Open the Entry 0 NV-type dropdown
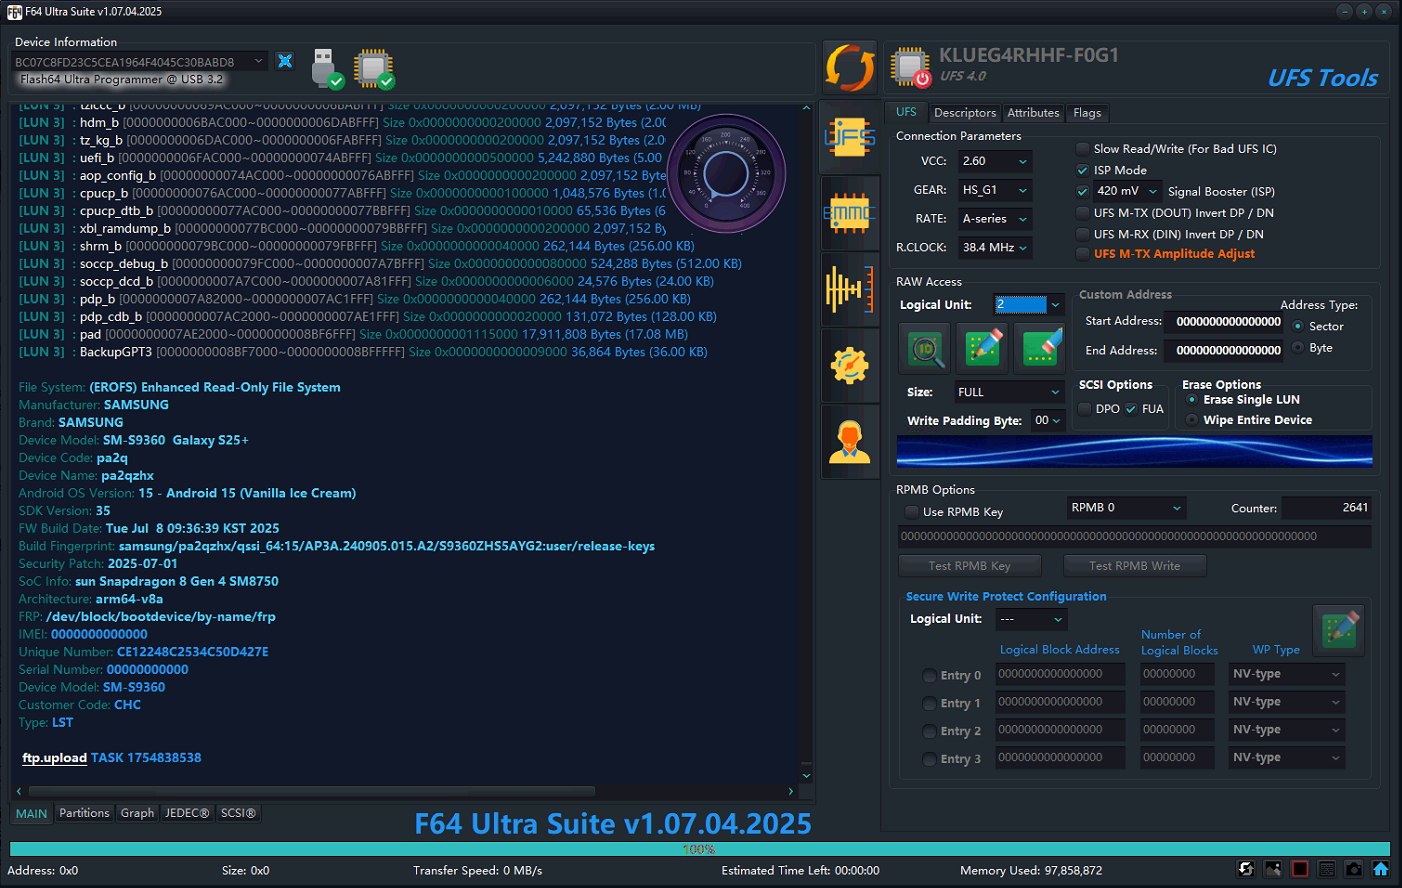This screenshot has width=1402, height=888. pos(1286,674)
